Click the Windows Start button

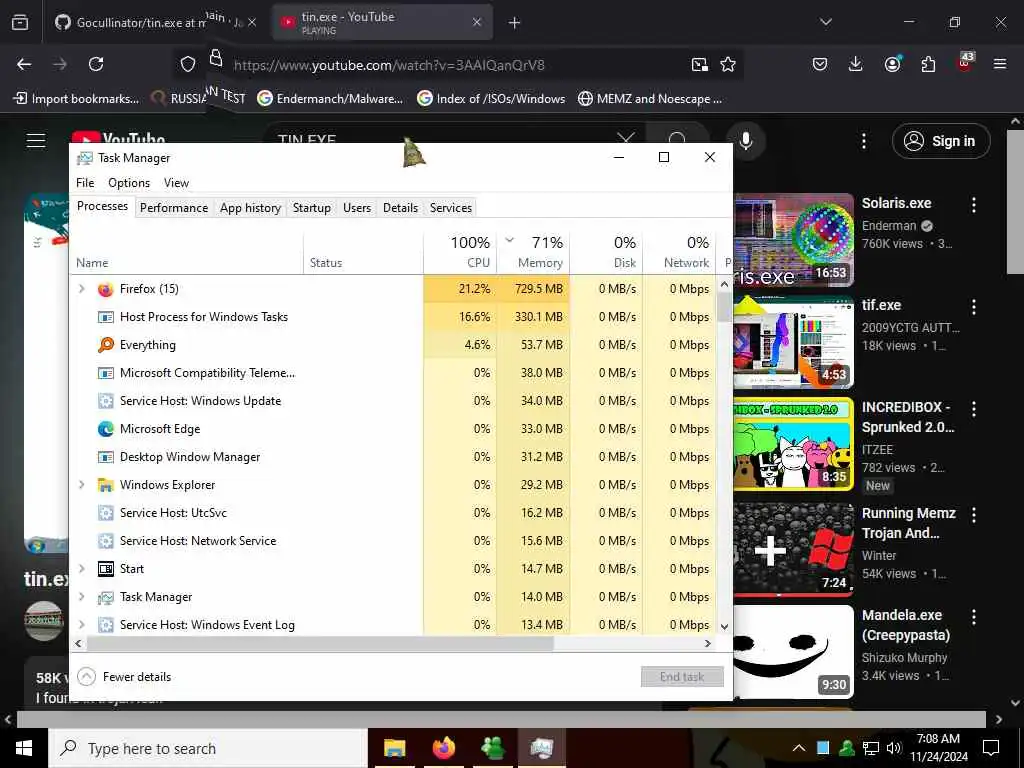pyautogui.click(x=24, y=748)
